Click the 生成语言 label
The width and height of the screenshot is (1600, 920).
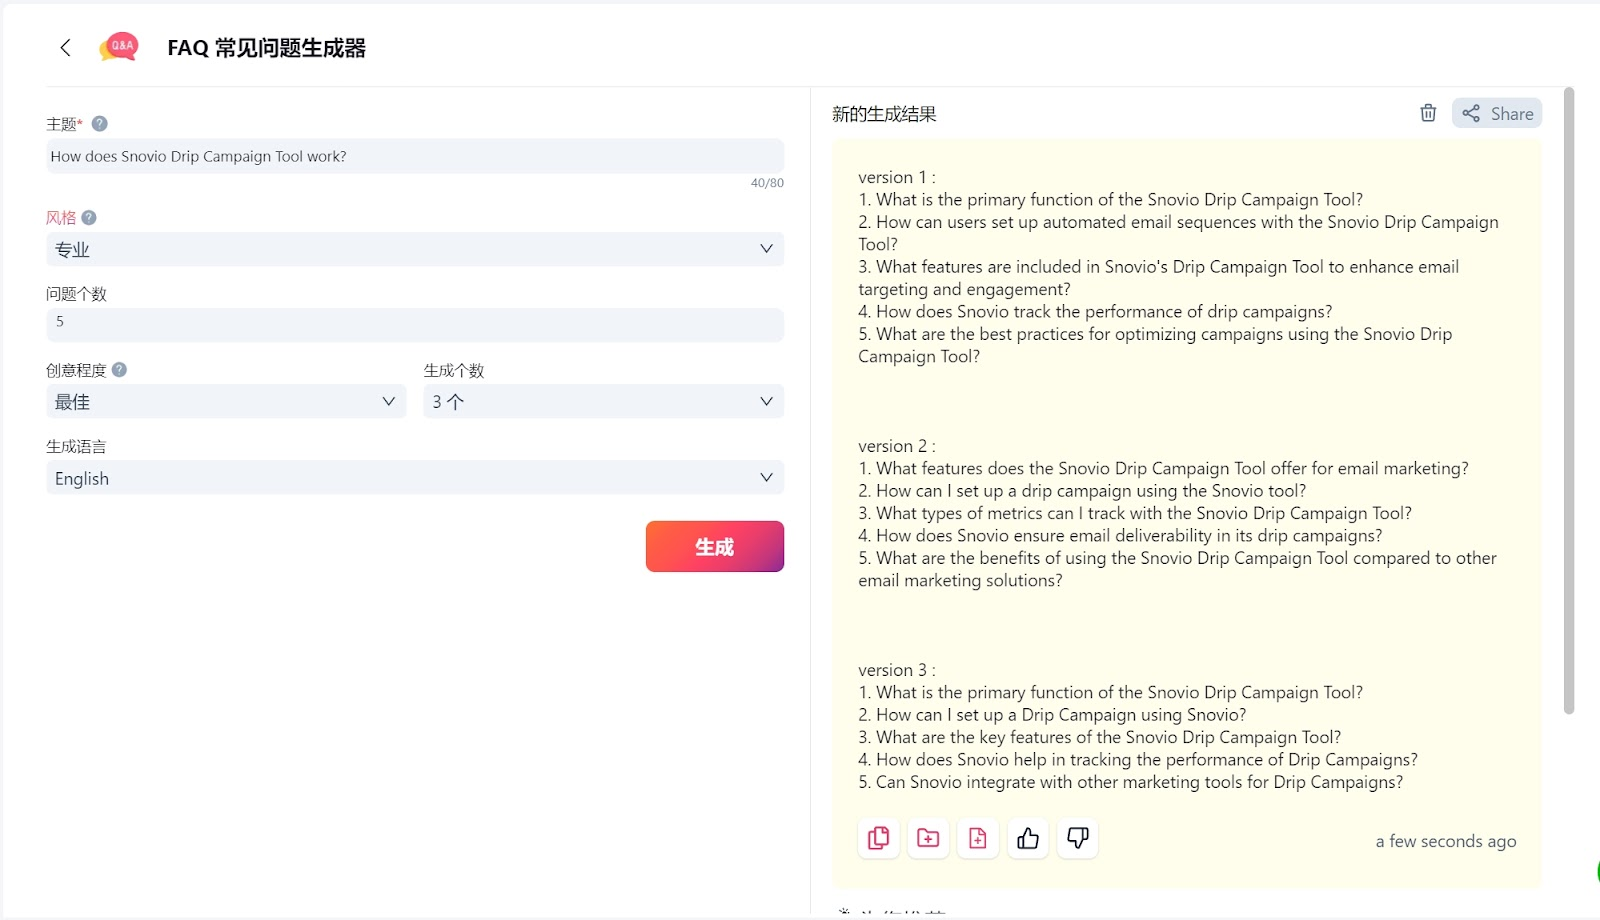(76, 447)
